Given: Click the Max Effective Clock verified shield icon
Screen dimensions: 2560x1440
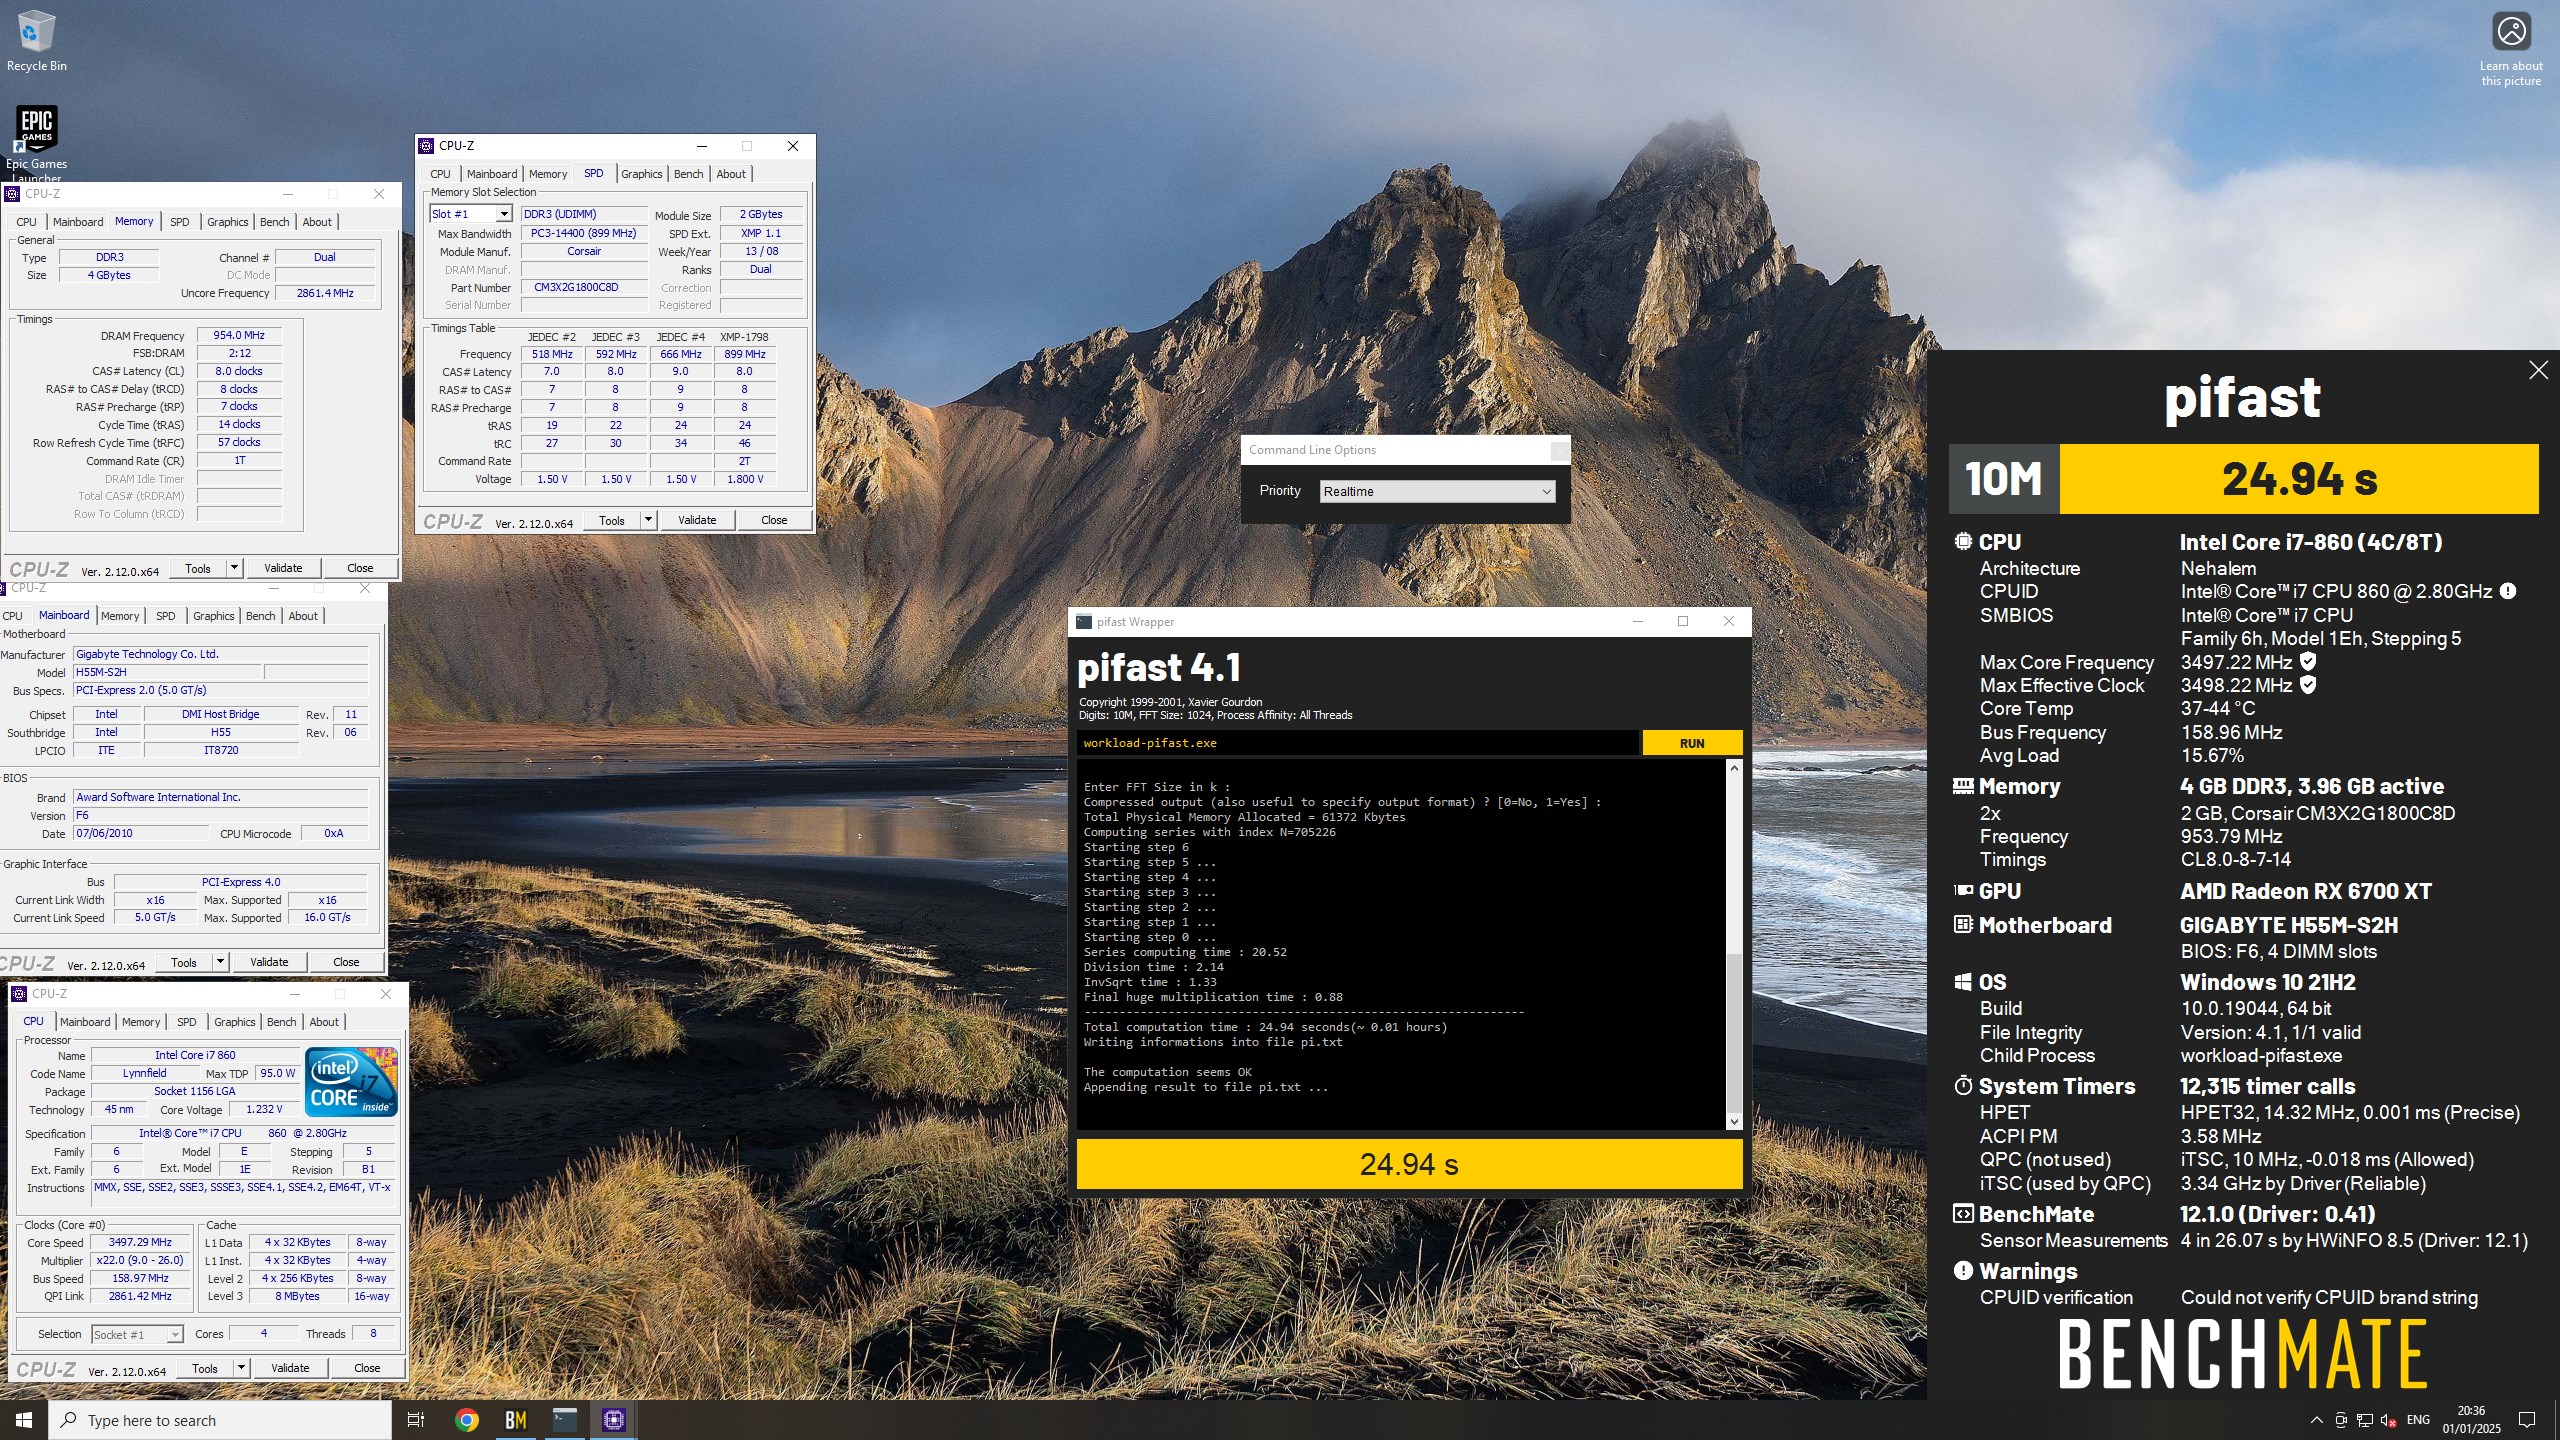Looking at the screenshot, I should click(x=2308, y=685).
